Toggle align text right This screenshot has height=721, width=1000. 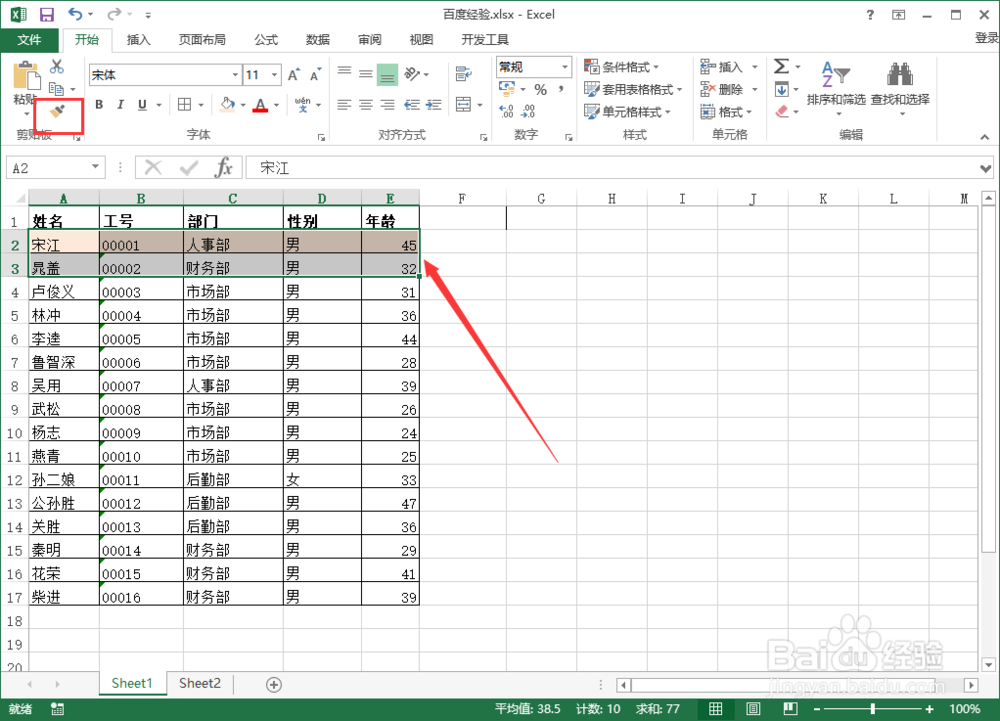pyautogui.click(x=387, y=105)
